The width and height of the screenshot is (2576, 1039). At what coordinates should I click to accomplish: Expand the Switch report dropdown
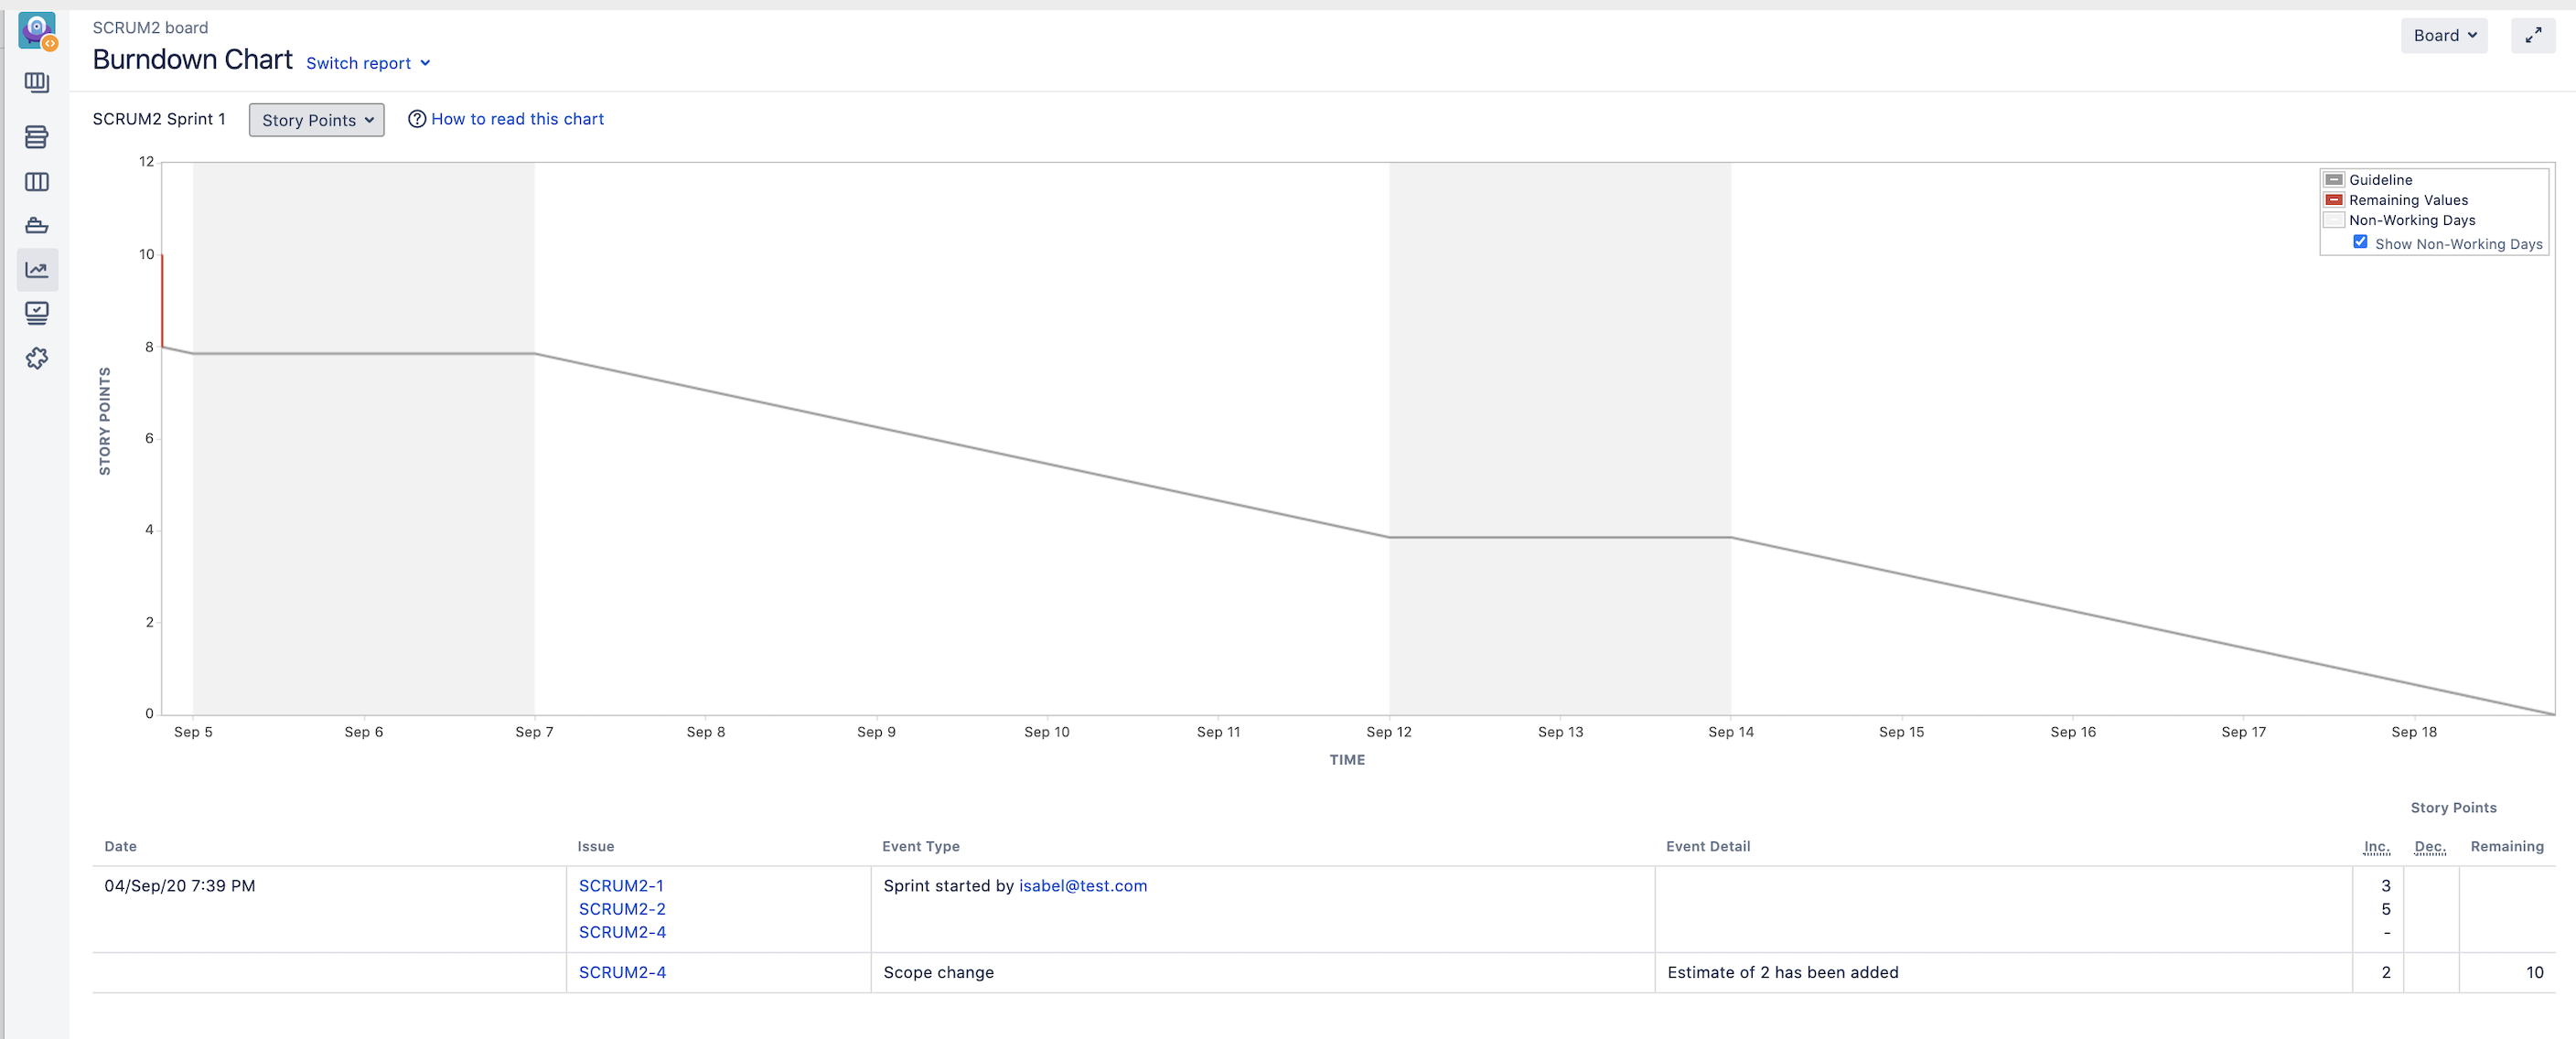[368, 63]
